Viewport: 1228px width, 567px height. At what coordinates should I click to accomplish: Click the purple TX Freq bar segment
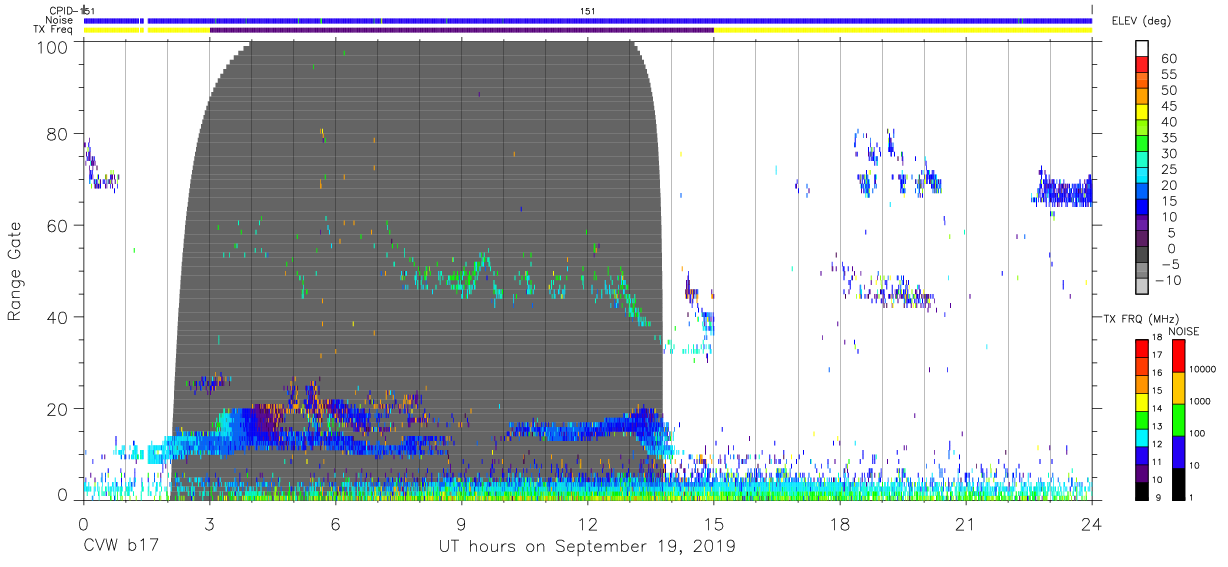pyautogui.click(x=462, y=30)
